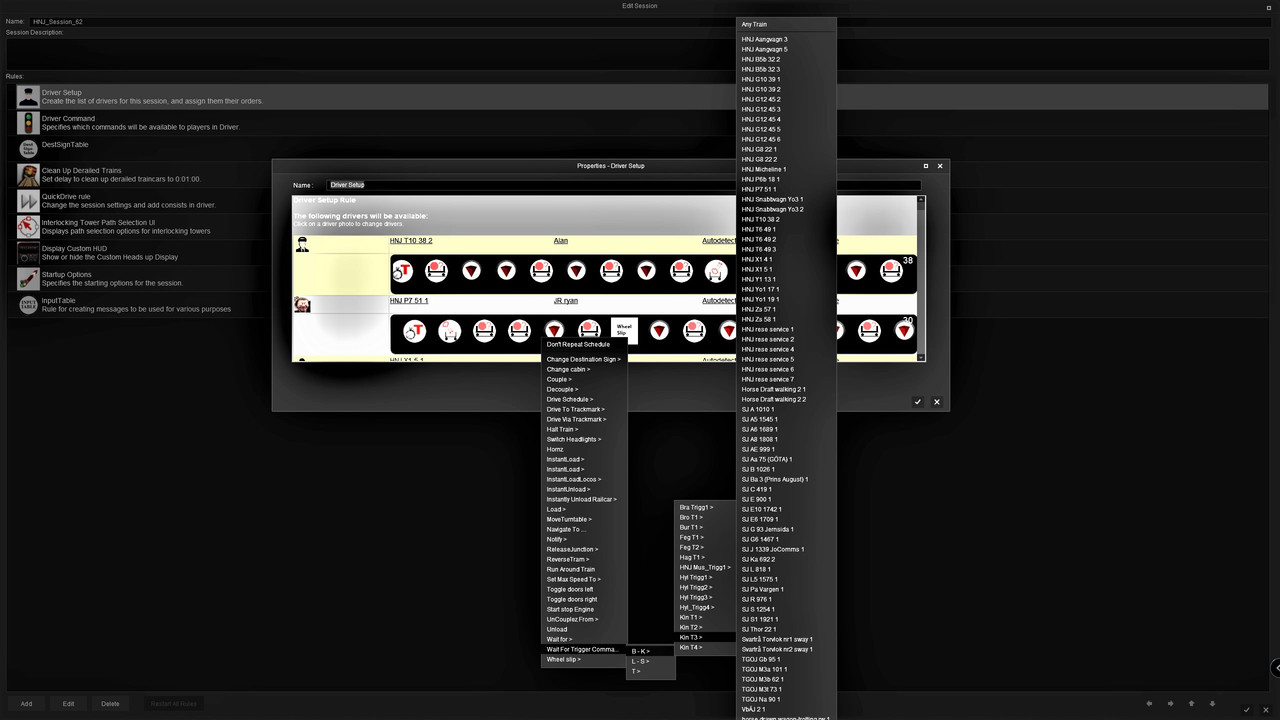Select Clean Up Derailed Trains icon
Screen dimensions: 1280x720
click(x=28, y=175)
